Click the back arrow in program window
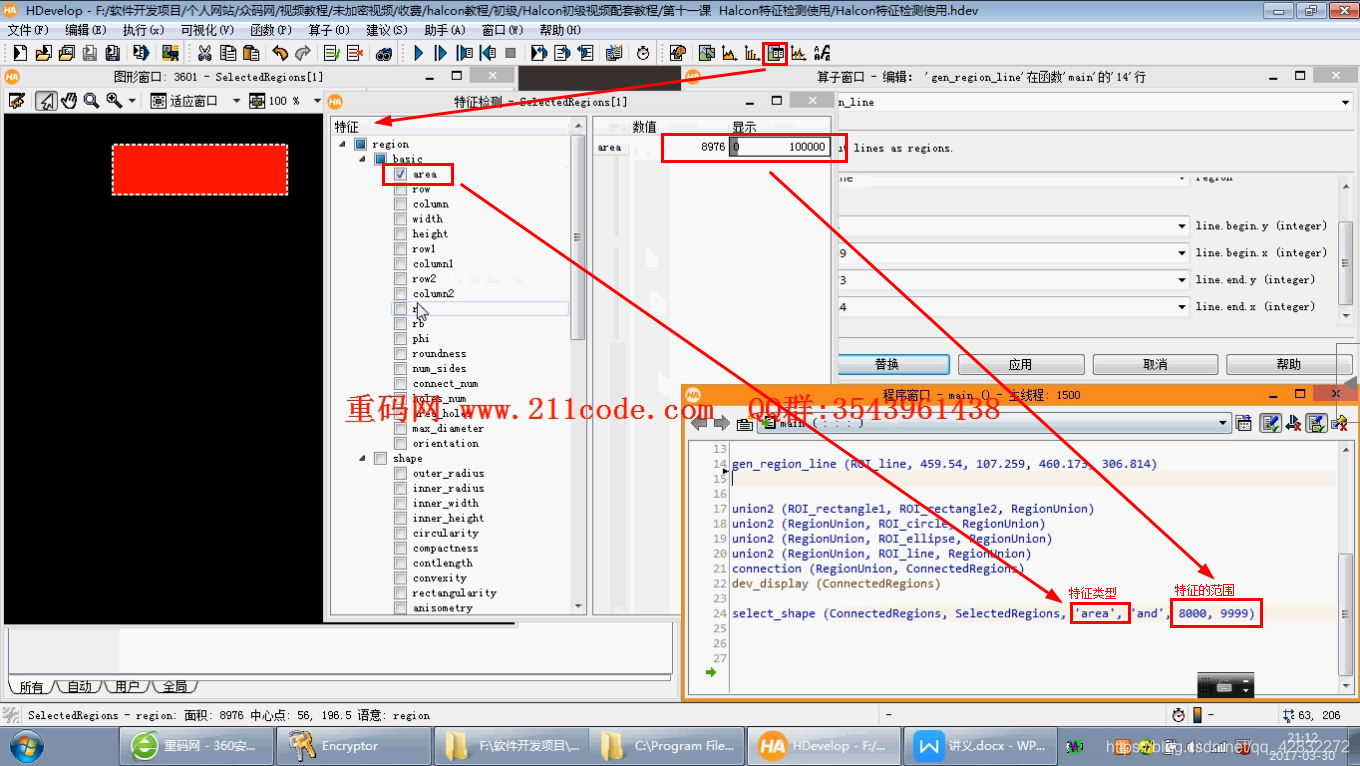This screenshot has height=766, width=1360. (699, 423)
